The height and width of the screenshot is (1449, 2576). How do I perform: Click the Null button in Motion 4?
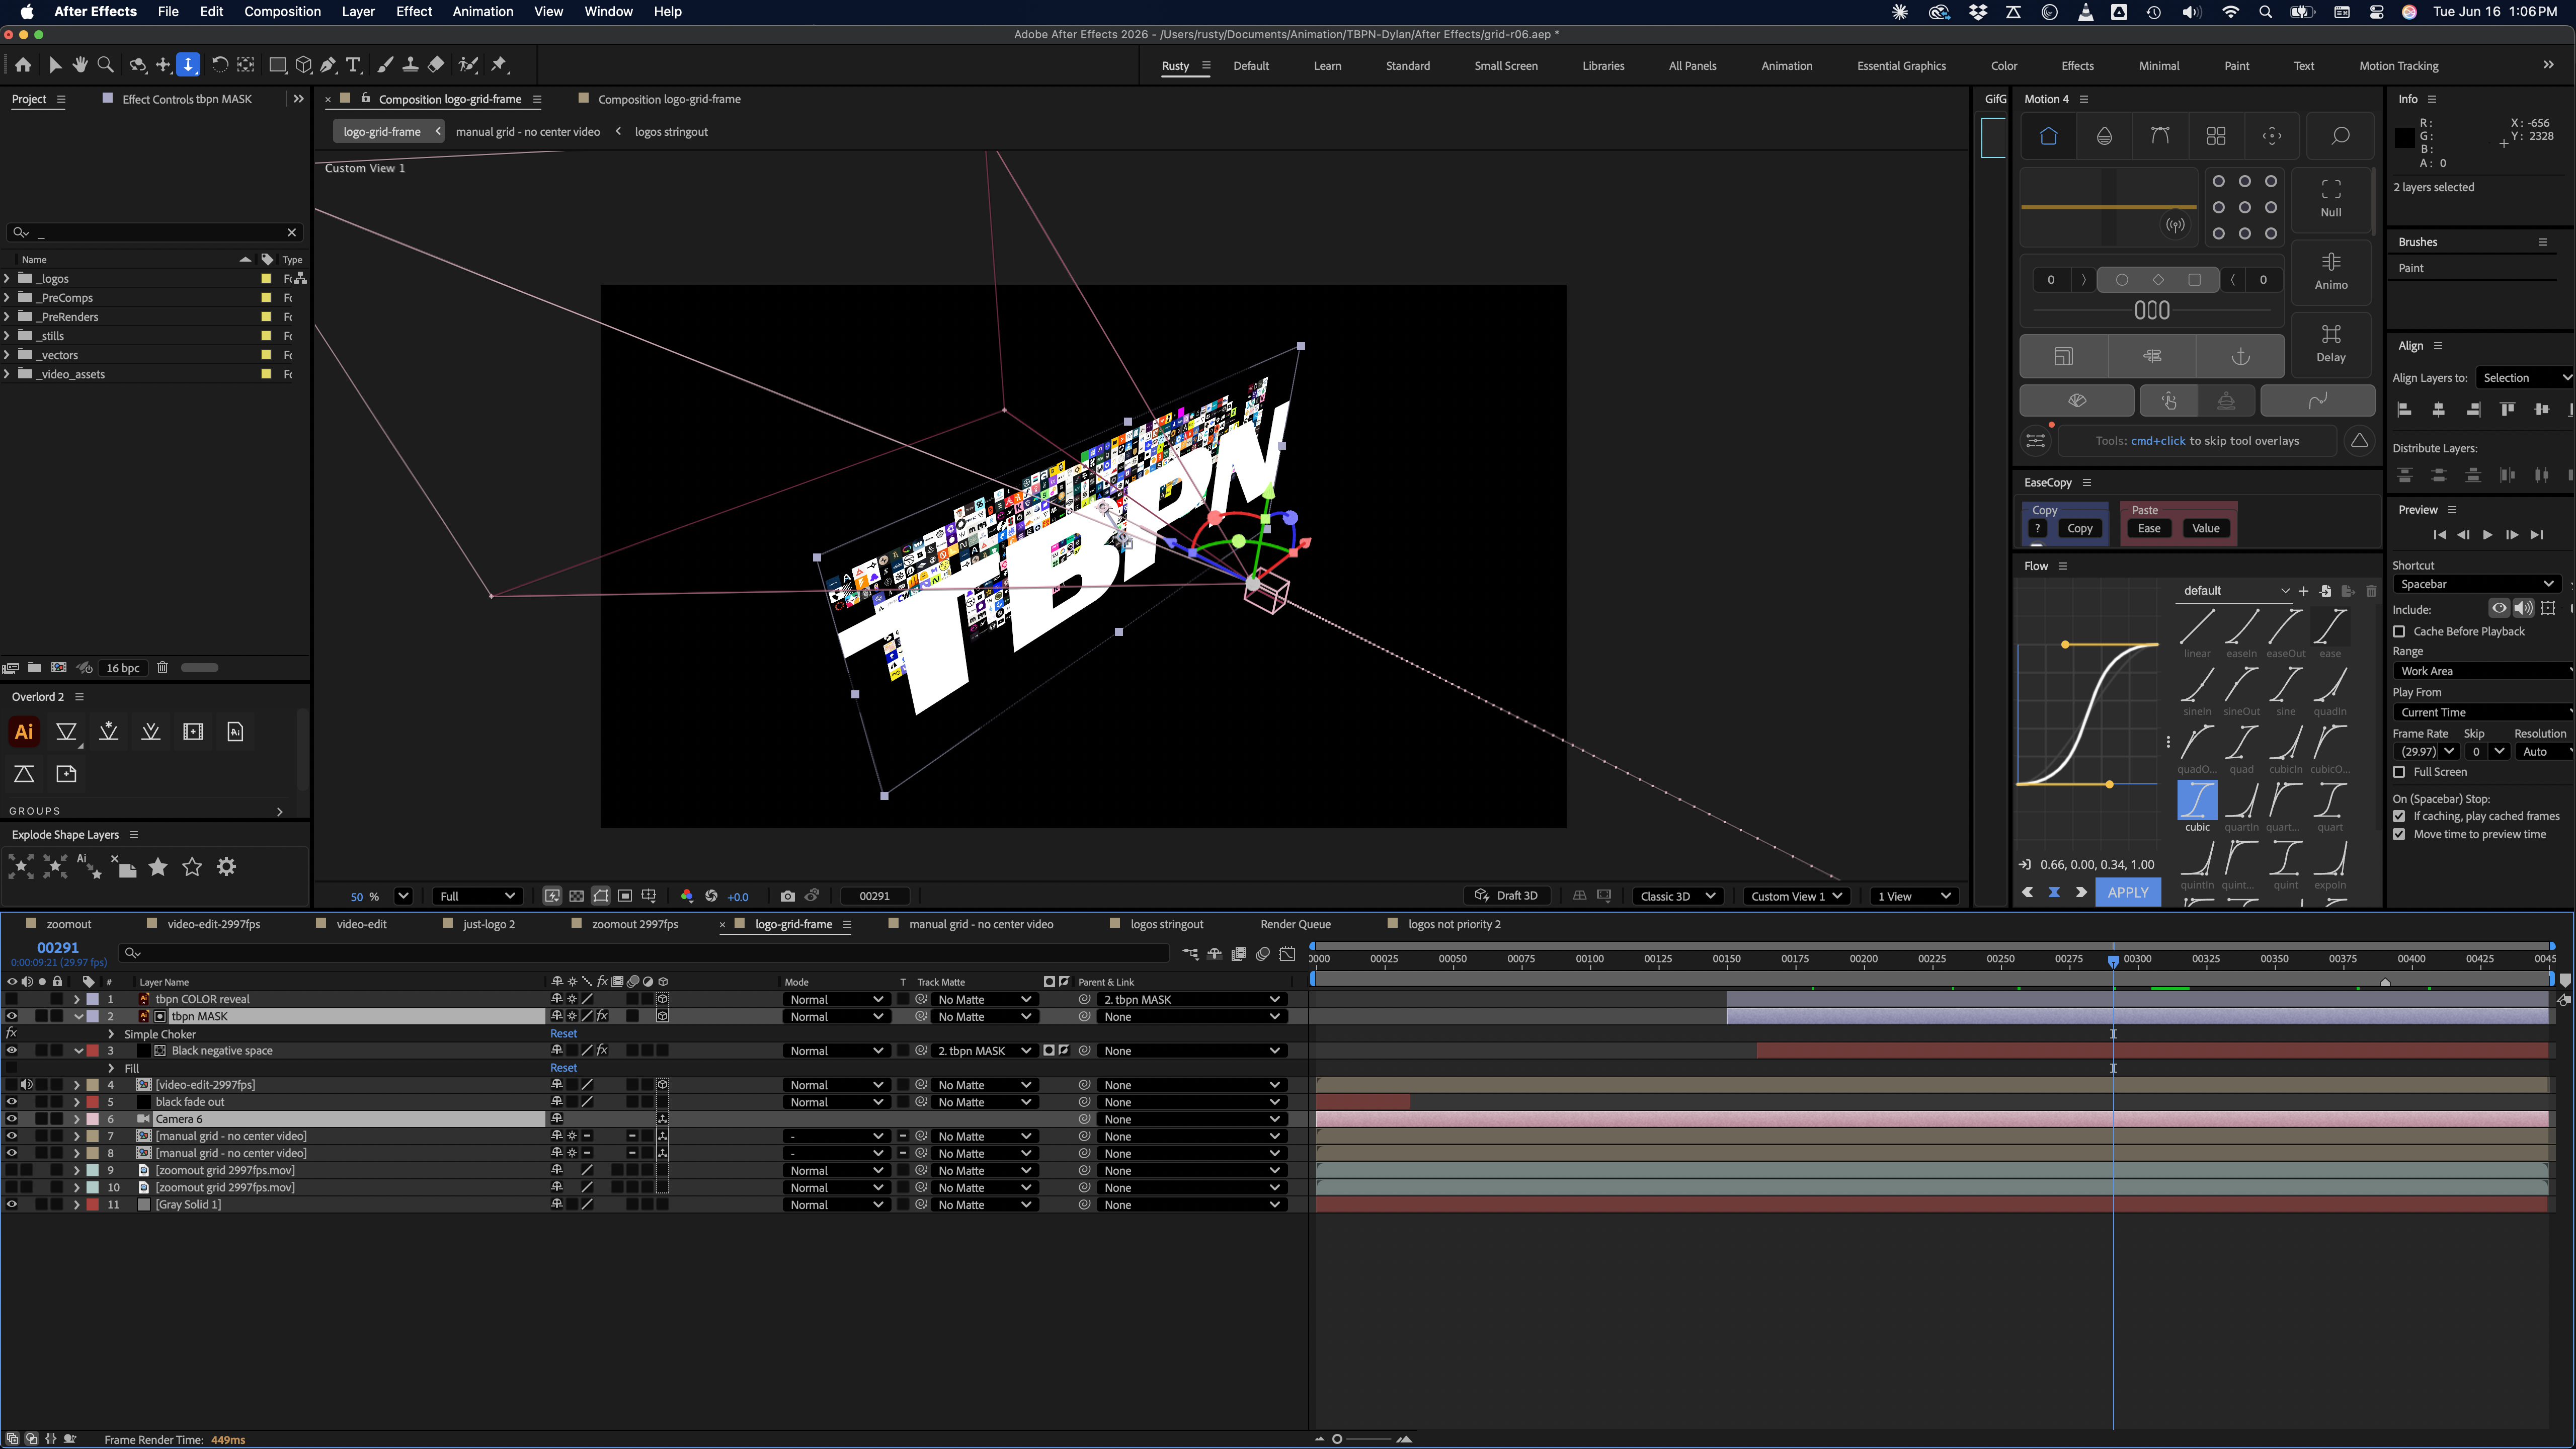click(x=2331, y=198)
